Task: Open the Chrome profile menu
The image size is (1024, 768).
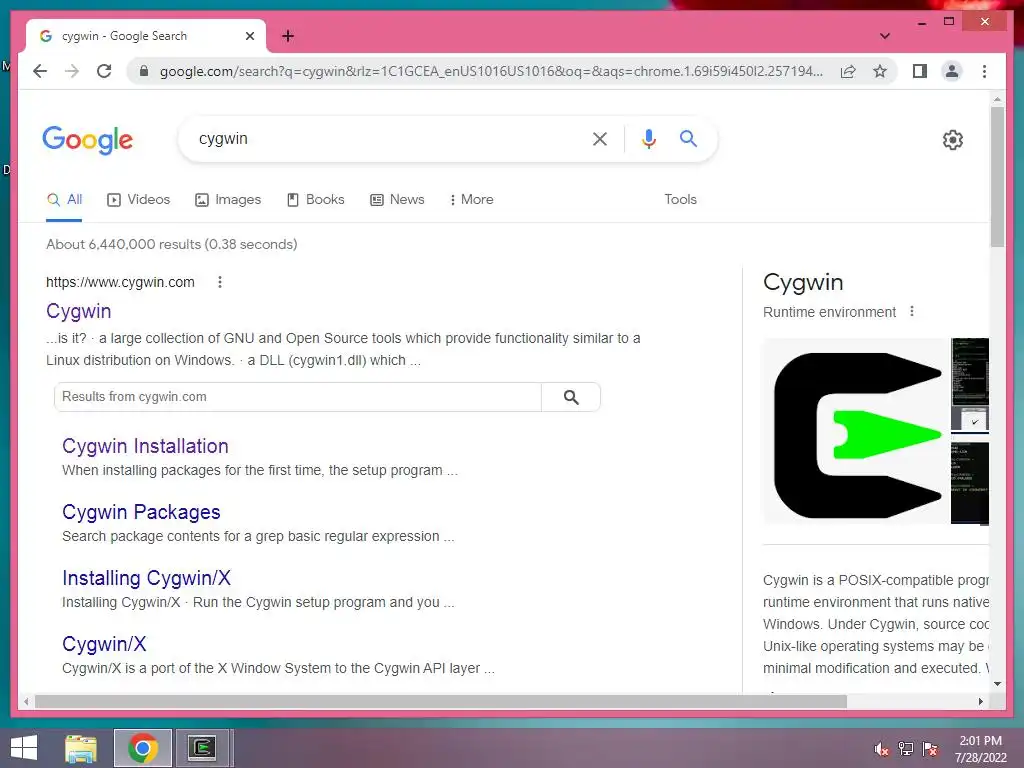Action: tap(952, 71)
